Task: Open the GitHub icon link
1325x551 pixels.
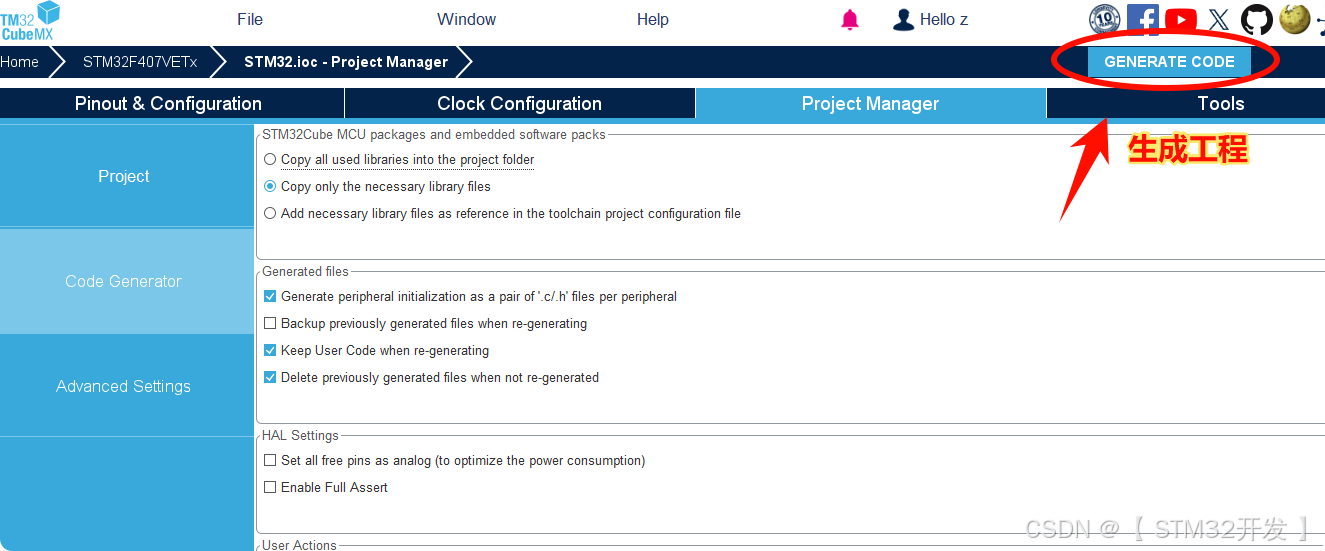Action: [1257, 19]
